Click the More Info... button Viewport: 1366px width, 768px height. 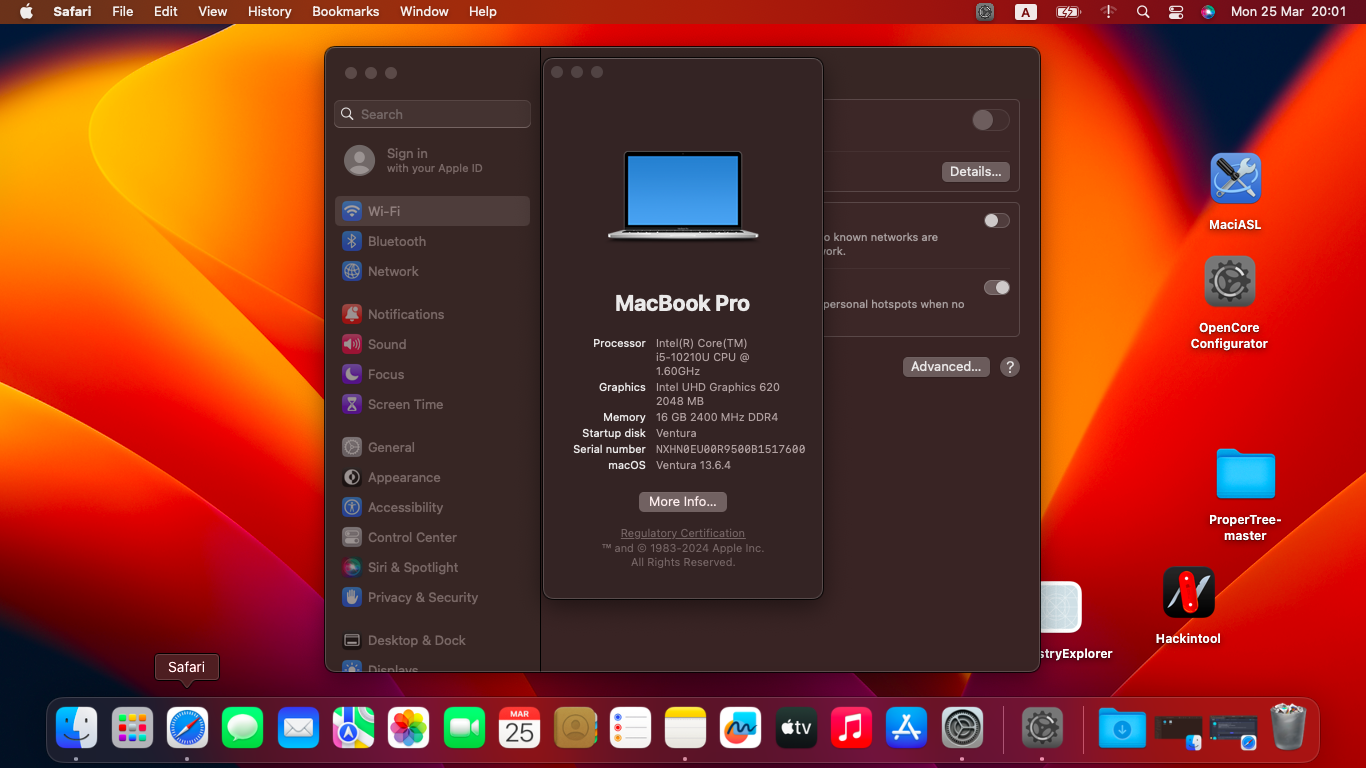point(682,502)
